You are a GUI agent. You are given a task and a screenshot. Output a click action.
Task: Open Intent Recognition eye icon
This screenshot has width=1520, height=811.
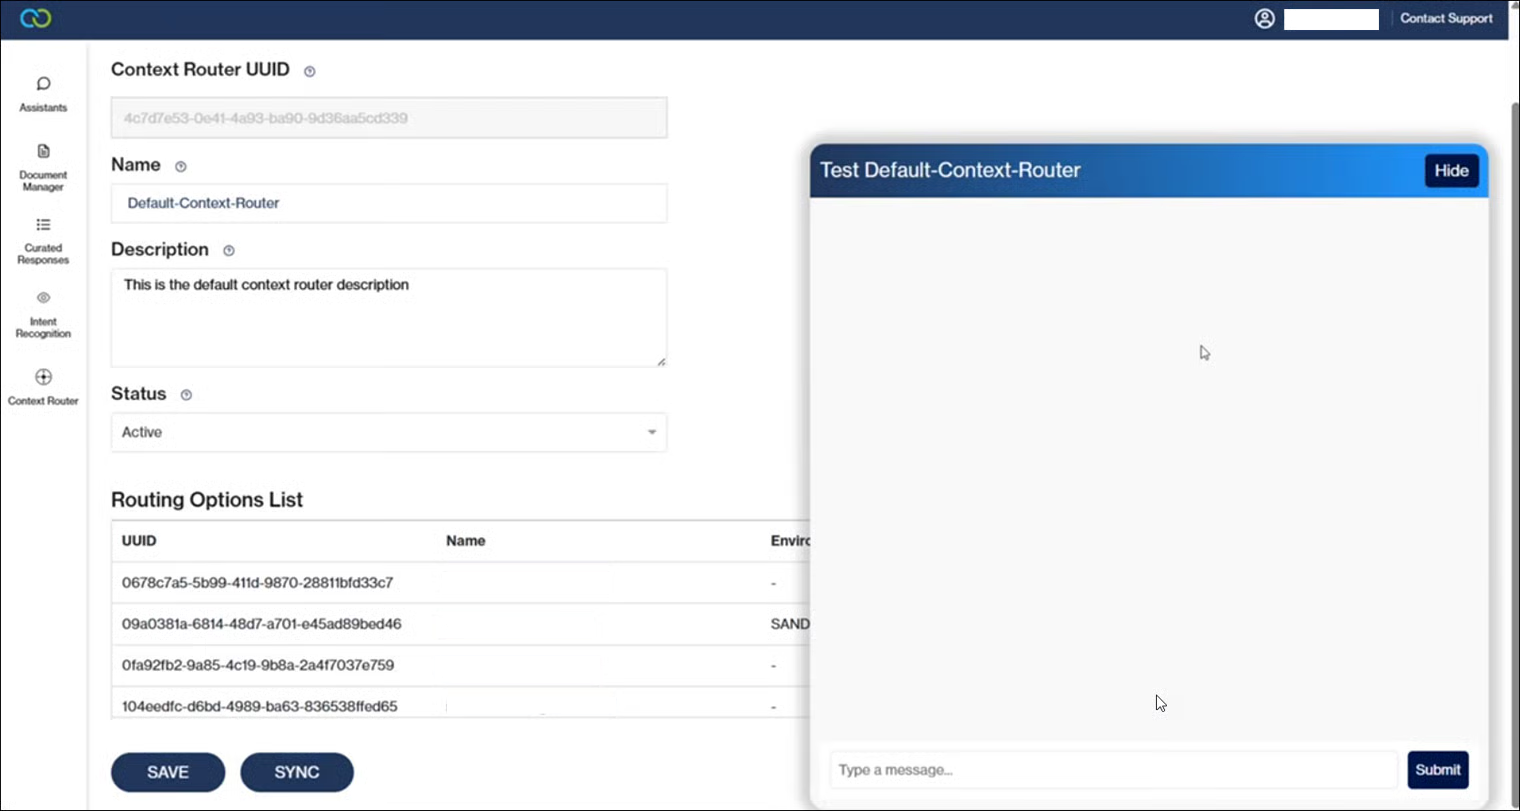point(43,298)
